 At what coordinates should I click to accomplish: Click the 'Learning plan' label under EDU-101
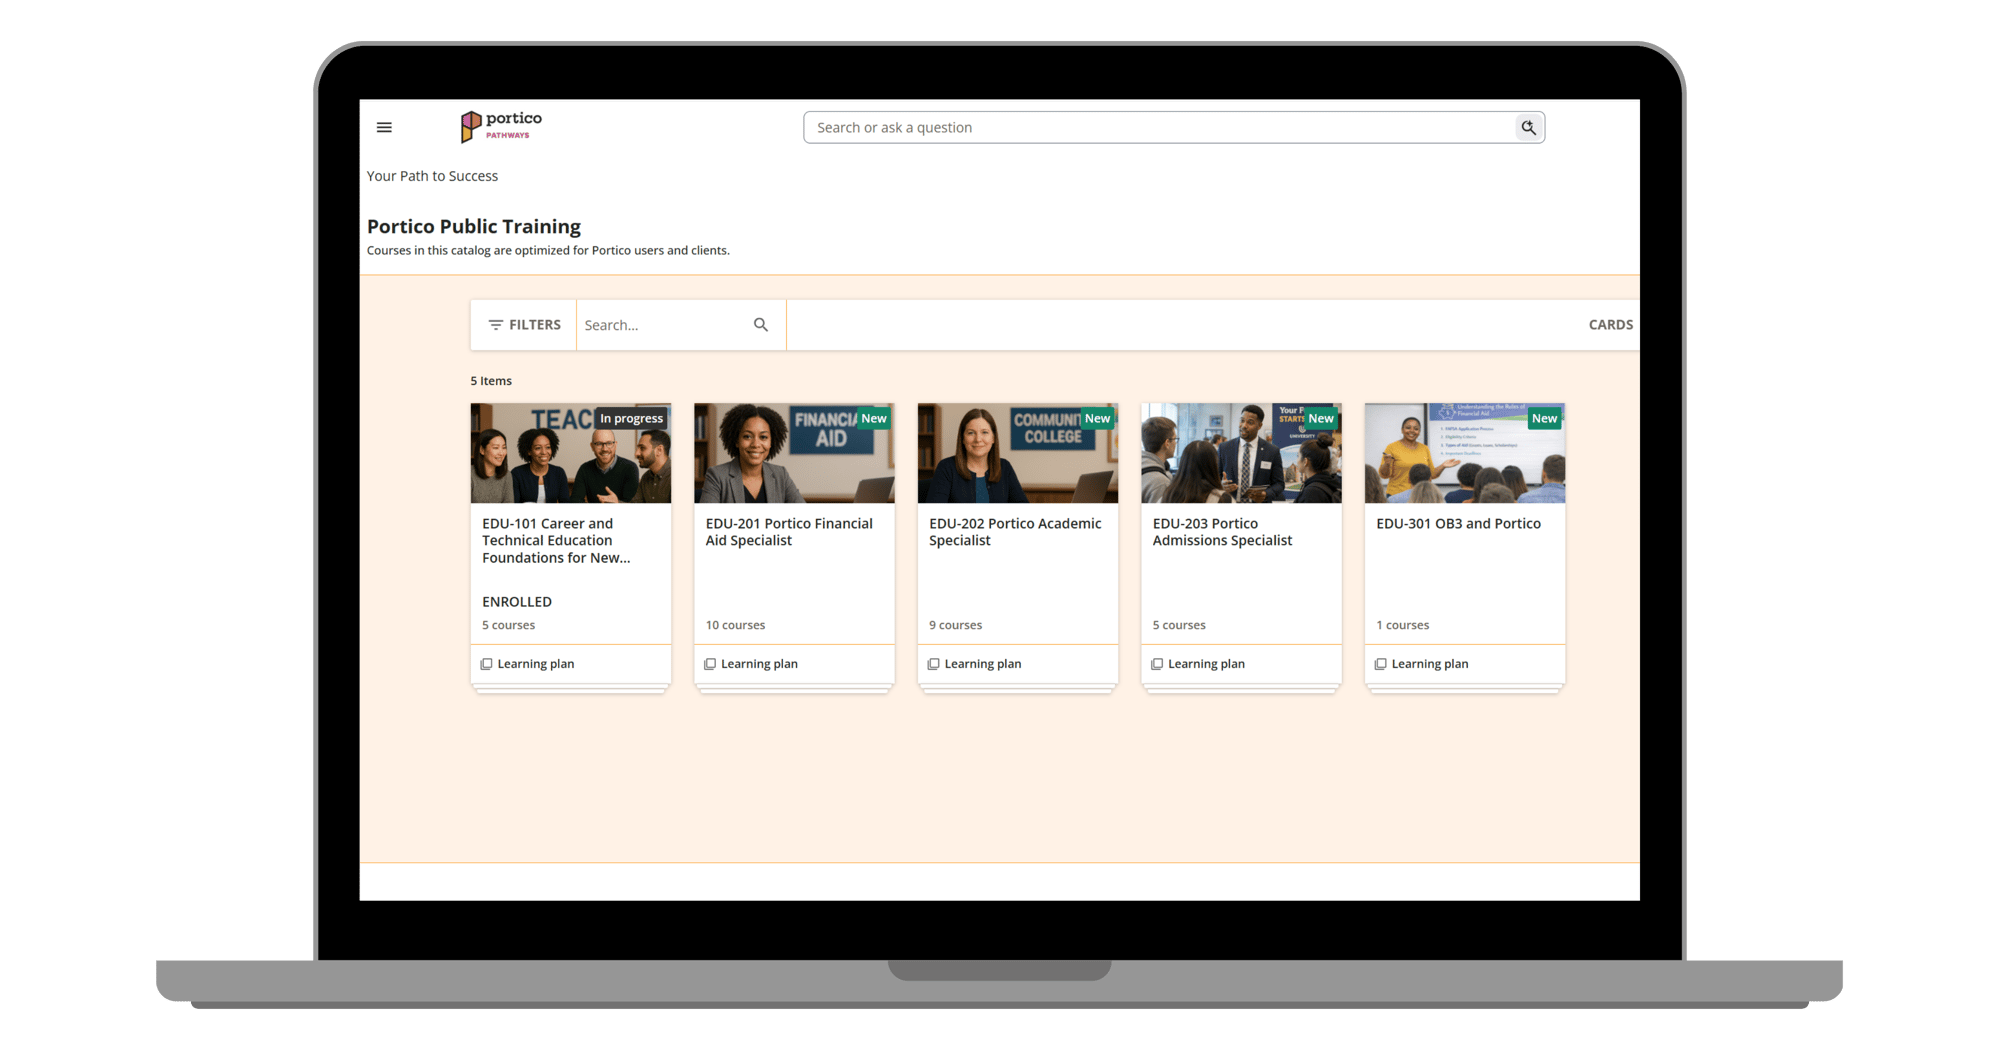[x=536, y=664]
